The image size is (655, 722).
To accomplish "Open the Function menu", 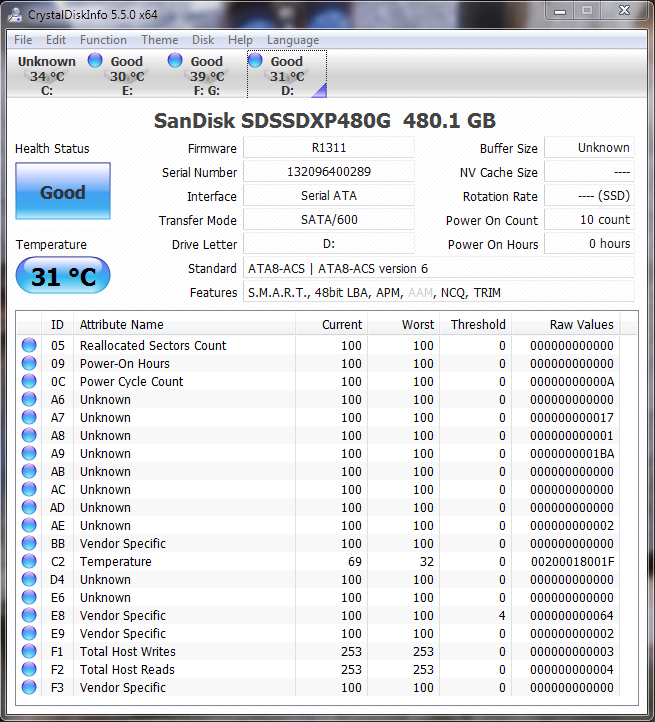I will 103,40.
